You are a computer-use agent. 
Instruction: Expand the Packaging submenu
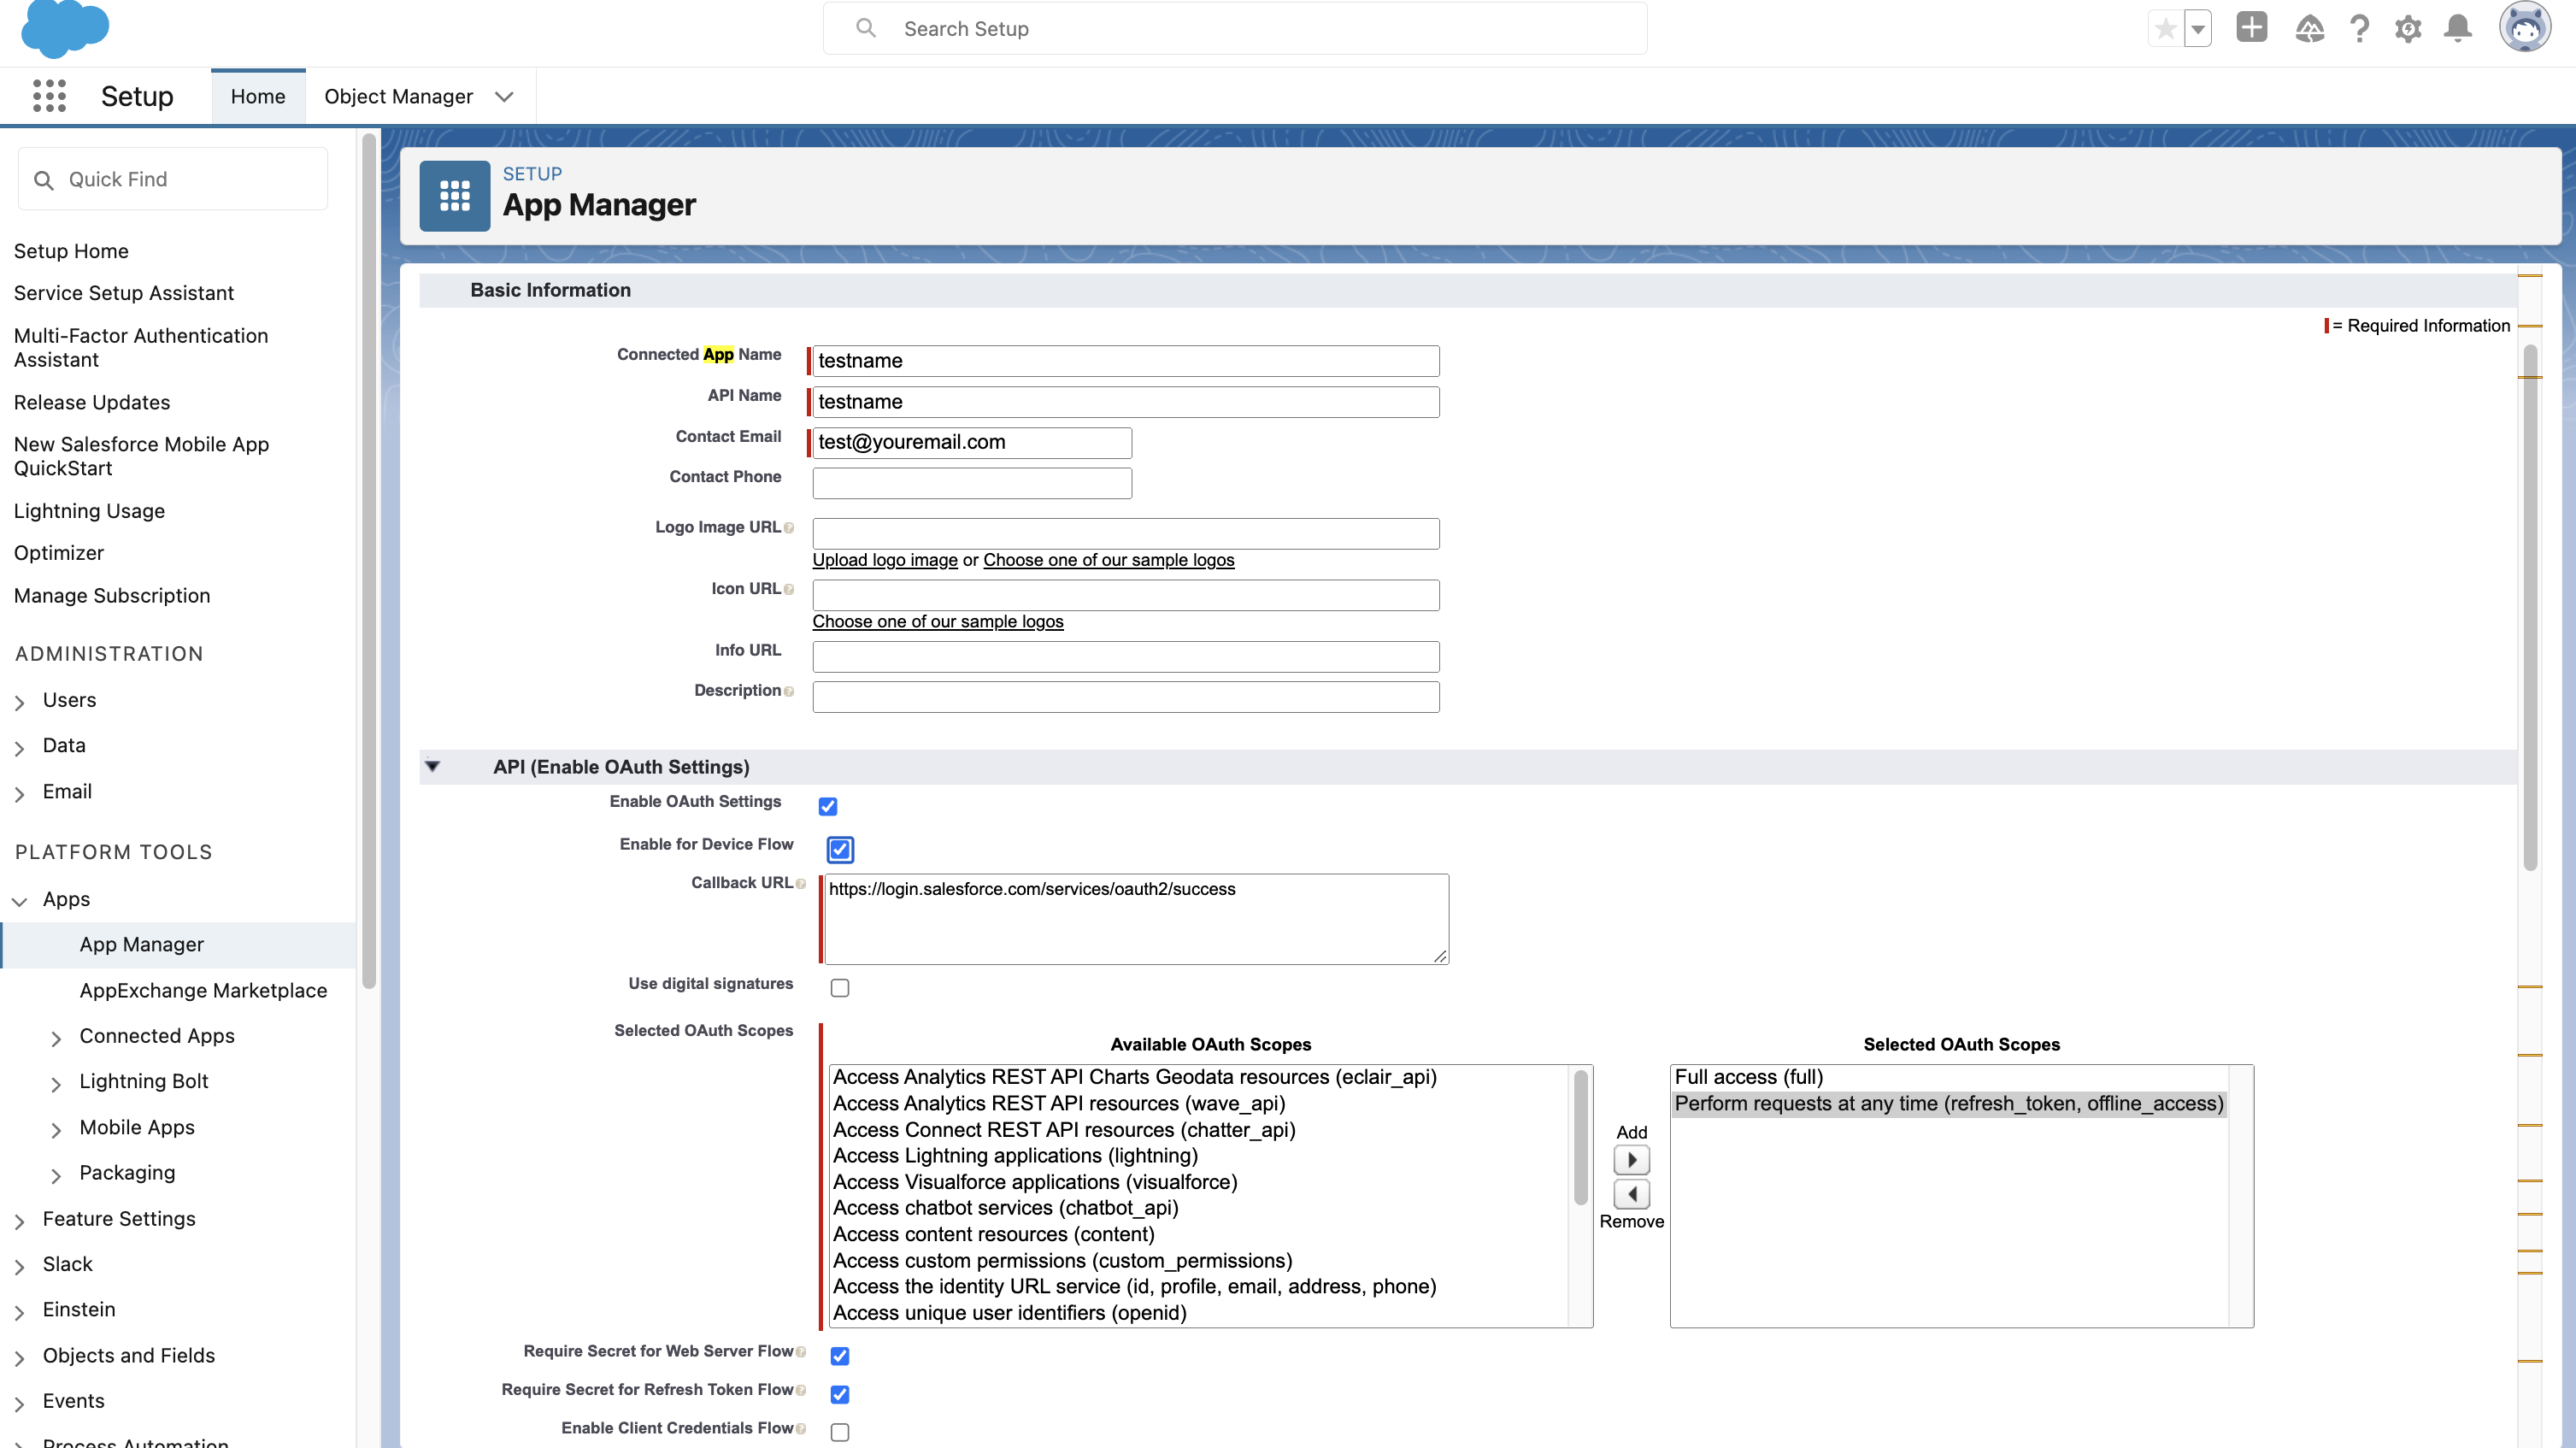(x=56, y=1176)
